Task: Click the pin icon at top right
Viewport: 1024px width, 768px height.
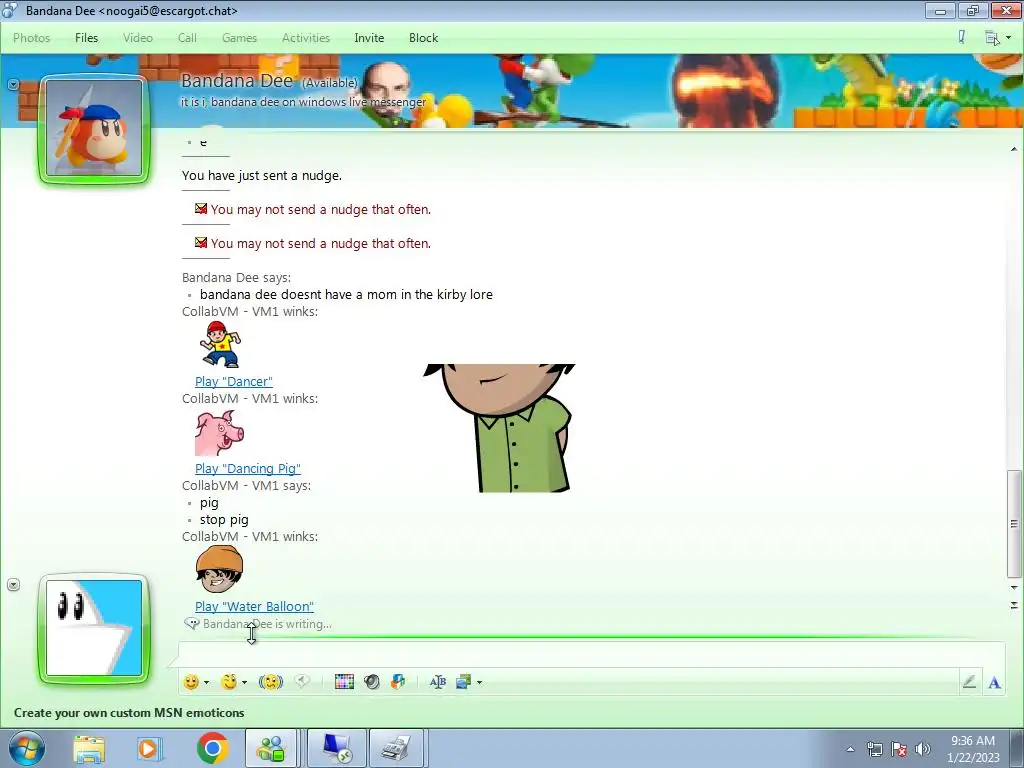Action: [962, 37]
